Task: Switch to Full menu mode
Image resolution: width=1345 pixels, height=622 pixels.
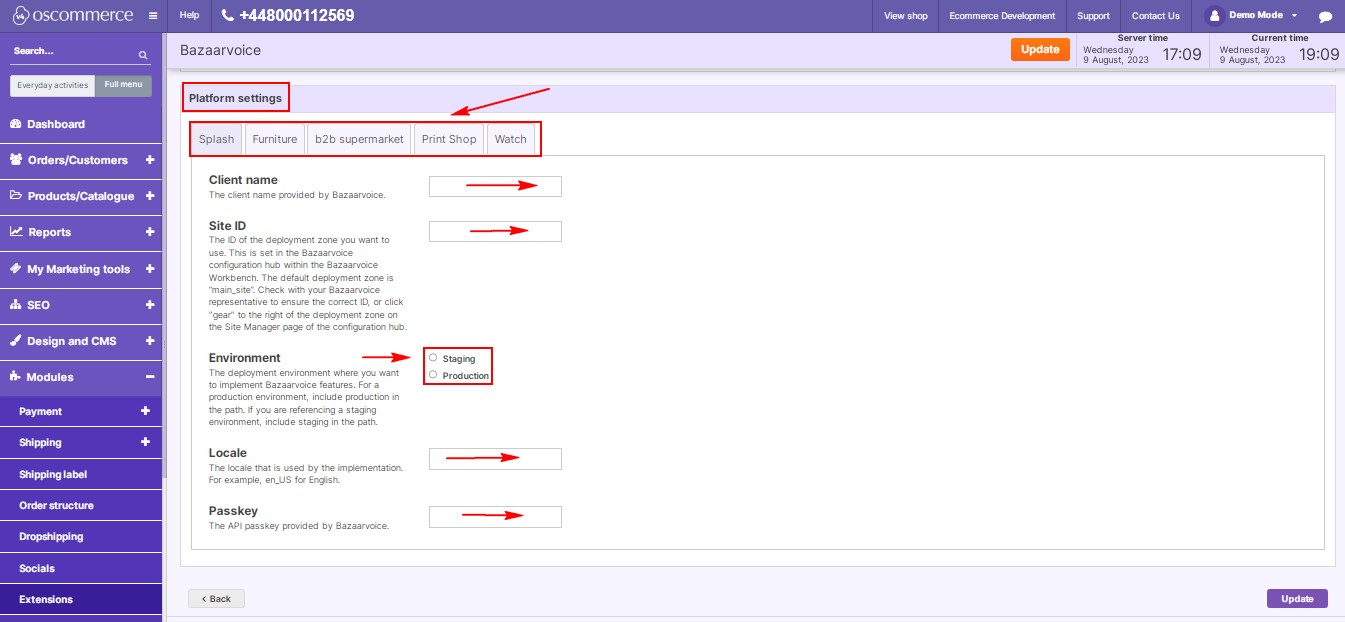Action: tap(124, 86)
